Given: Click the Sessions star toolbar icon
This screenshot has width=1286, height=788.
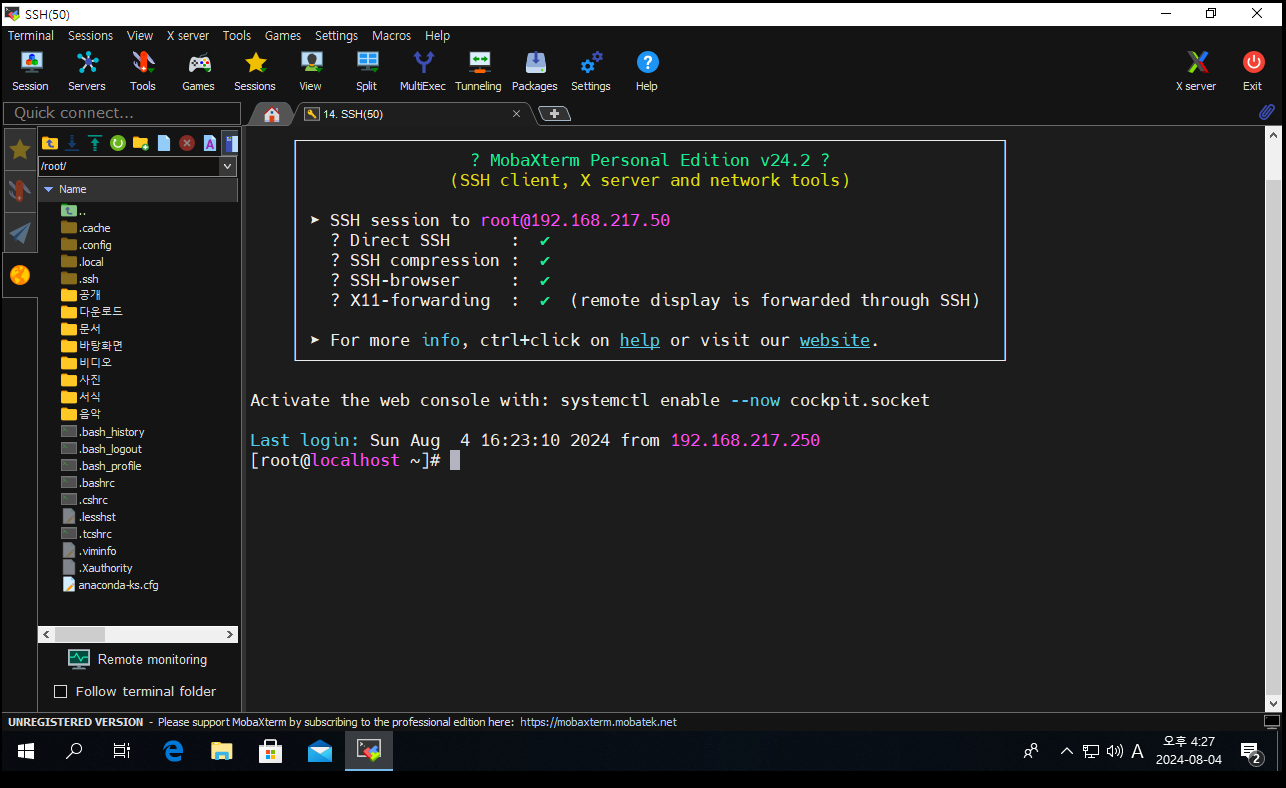Looking at the screenshot, I should tap(255, 70).
